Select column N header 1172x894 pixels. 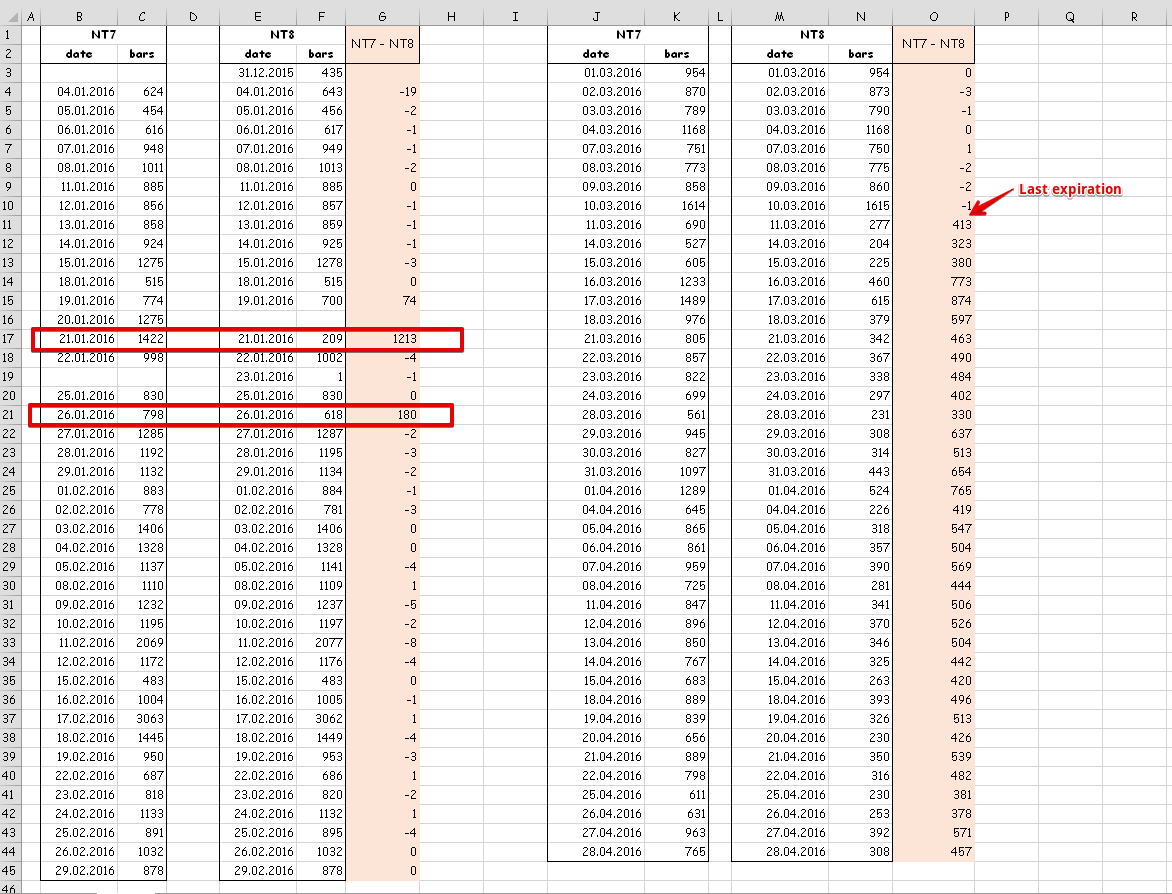(x=860, y=16)
